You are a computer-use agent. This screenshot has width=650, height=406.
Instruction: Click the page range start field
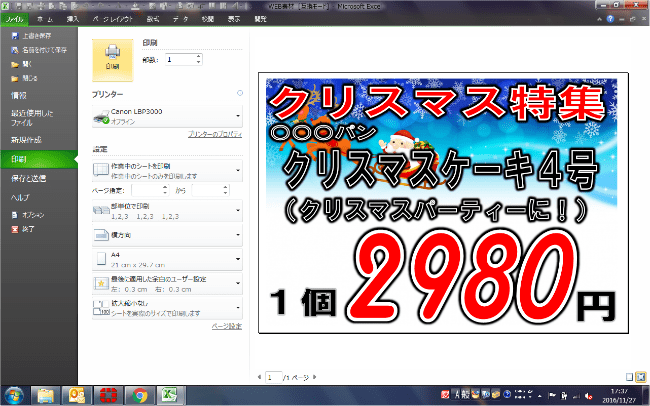[147, 190]
